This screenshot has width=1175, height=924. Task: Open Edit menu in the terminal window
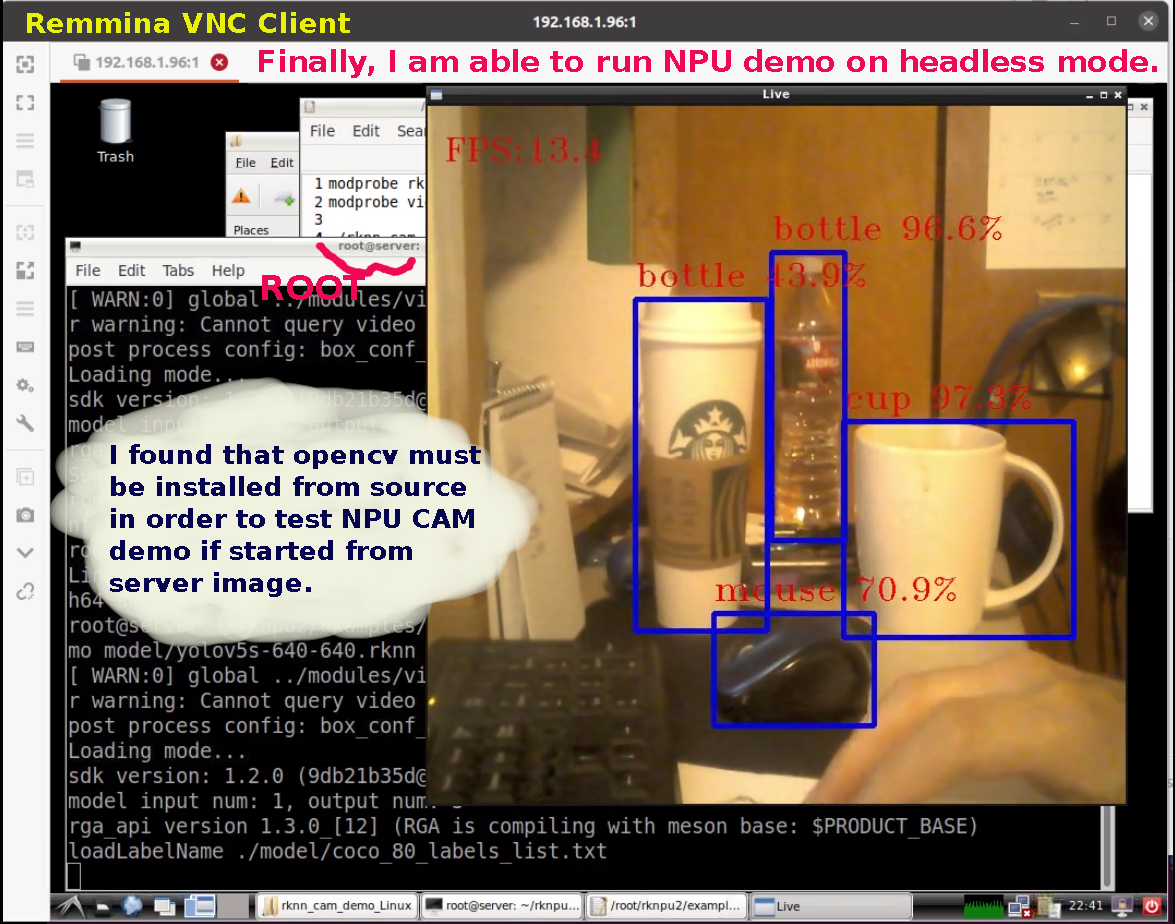click(131, 271)
